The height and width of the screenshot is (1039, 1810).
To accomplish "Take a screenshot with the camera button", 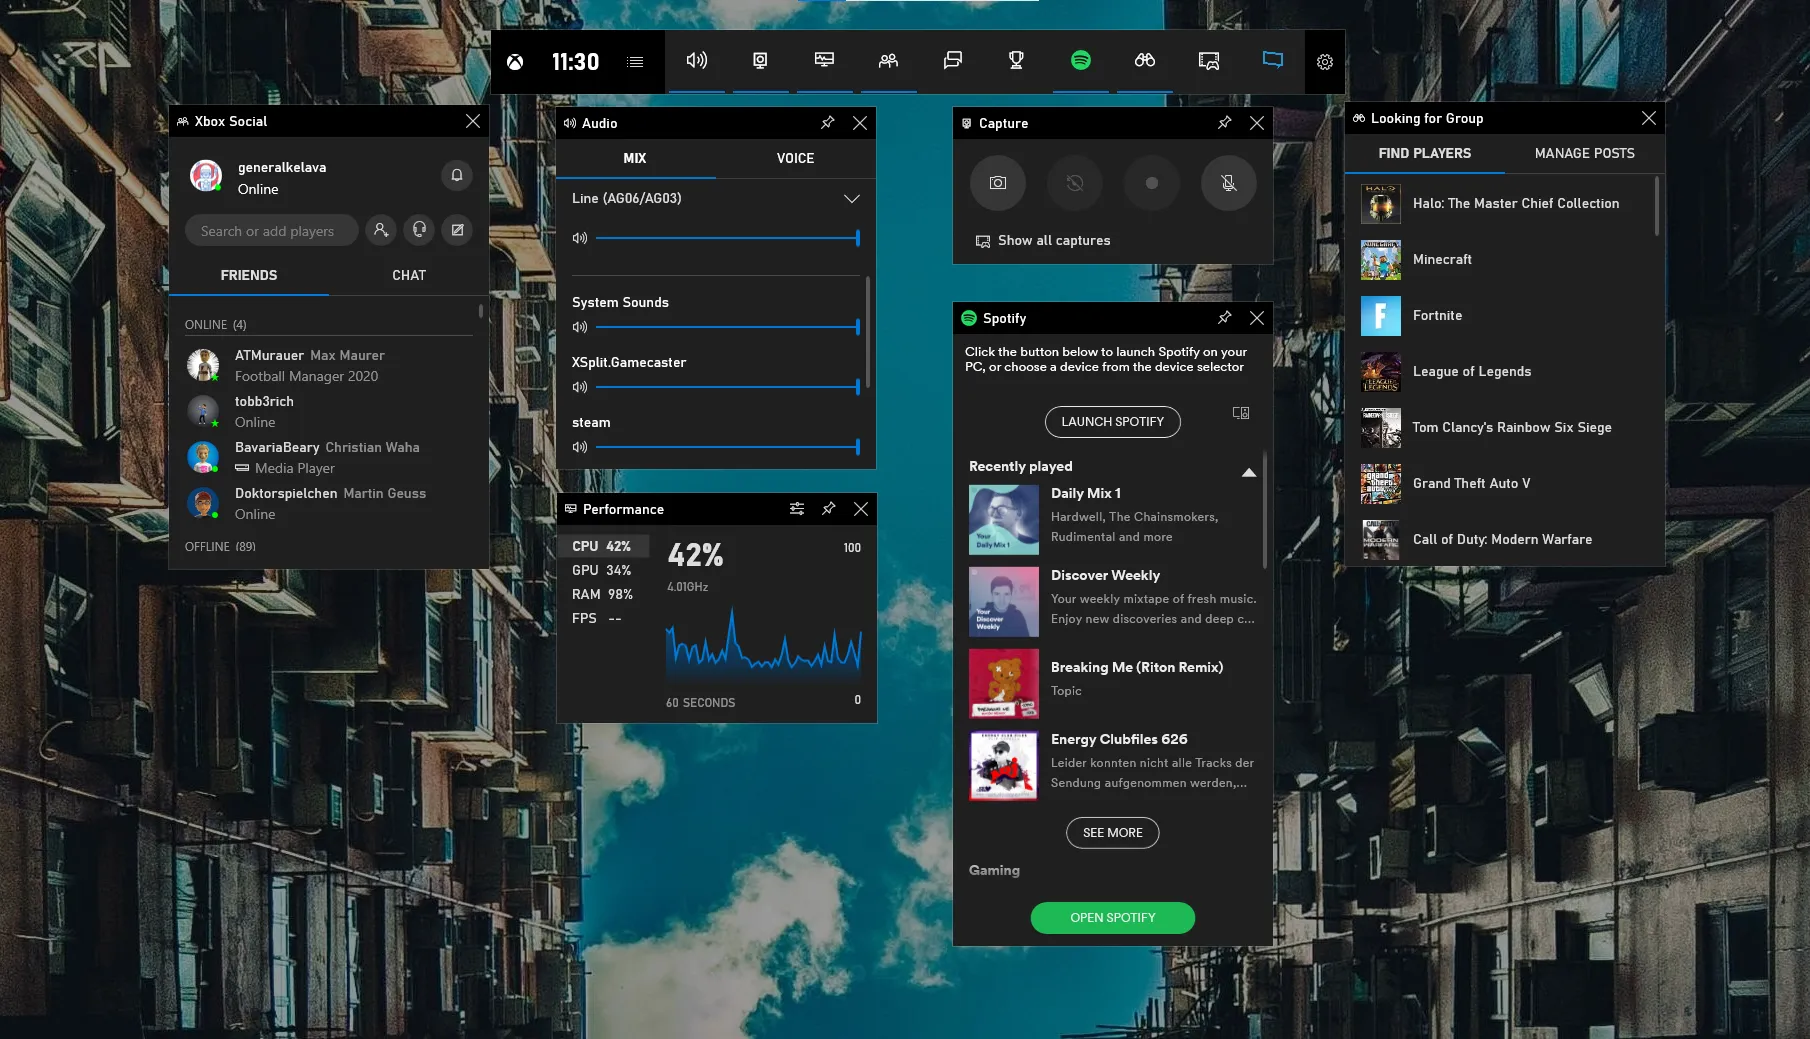I will tap(998, 183).
